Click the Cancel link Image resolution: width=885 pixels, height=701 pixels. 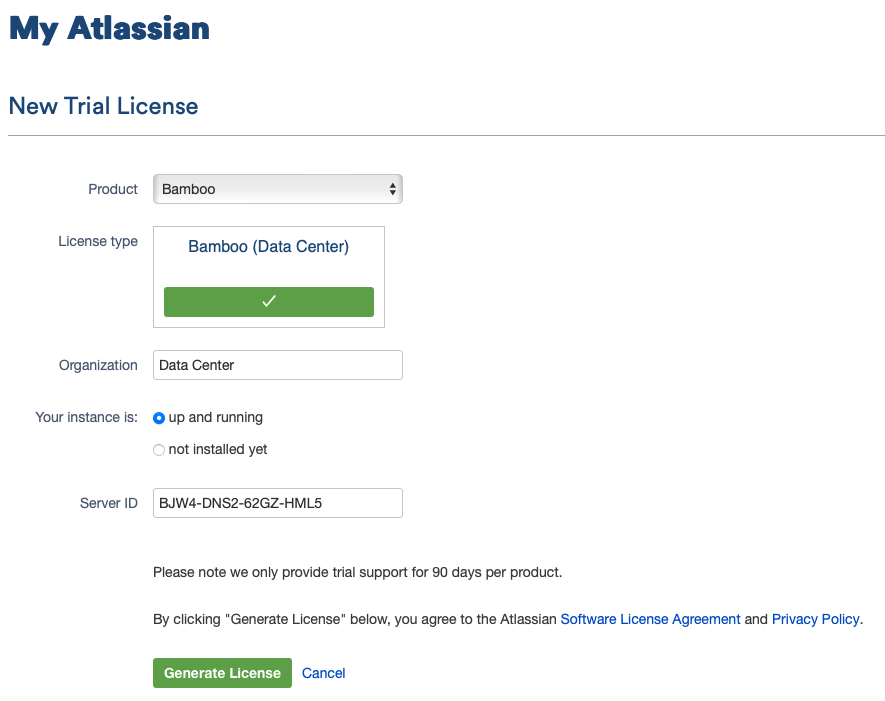click(323, 673)
